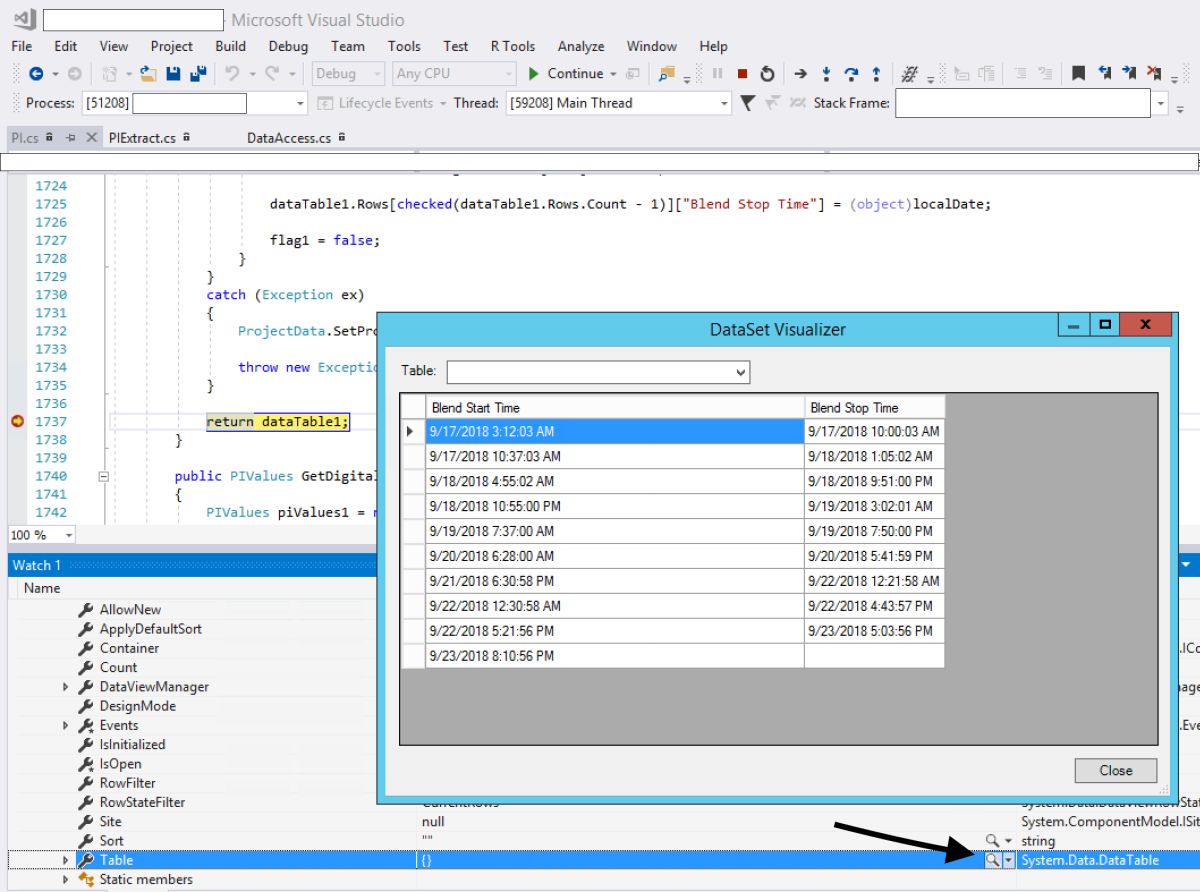Click the magnifier visualizer icon on Table row
The height and width of the screenshot is (892, 1200).
point(991,860)
